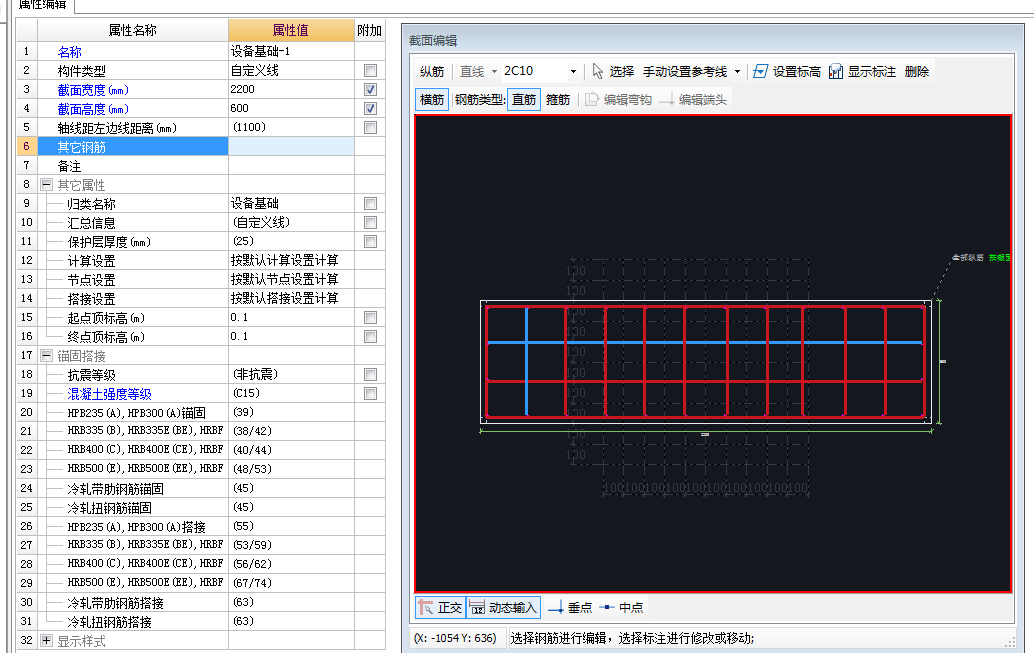This screenshot has width=1034, height=653.
Task: Click the 编辑端头 end edit icon
Action: [x=667, y=100]
